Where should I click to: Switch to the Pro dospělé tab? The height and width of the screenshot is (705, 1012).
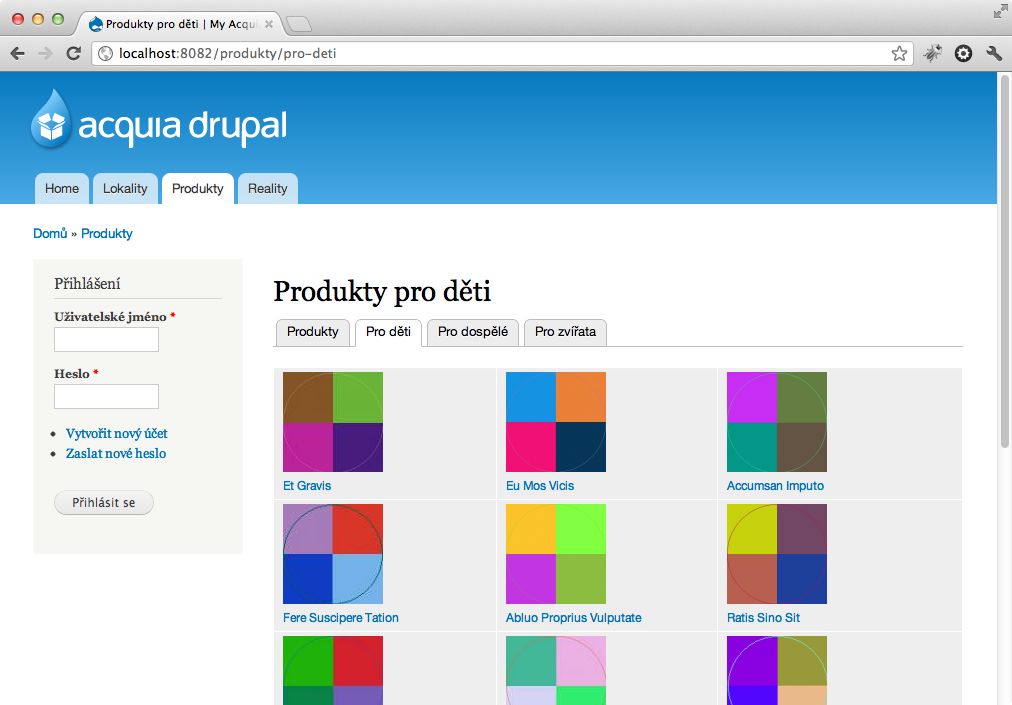pos(472,332)
